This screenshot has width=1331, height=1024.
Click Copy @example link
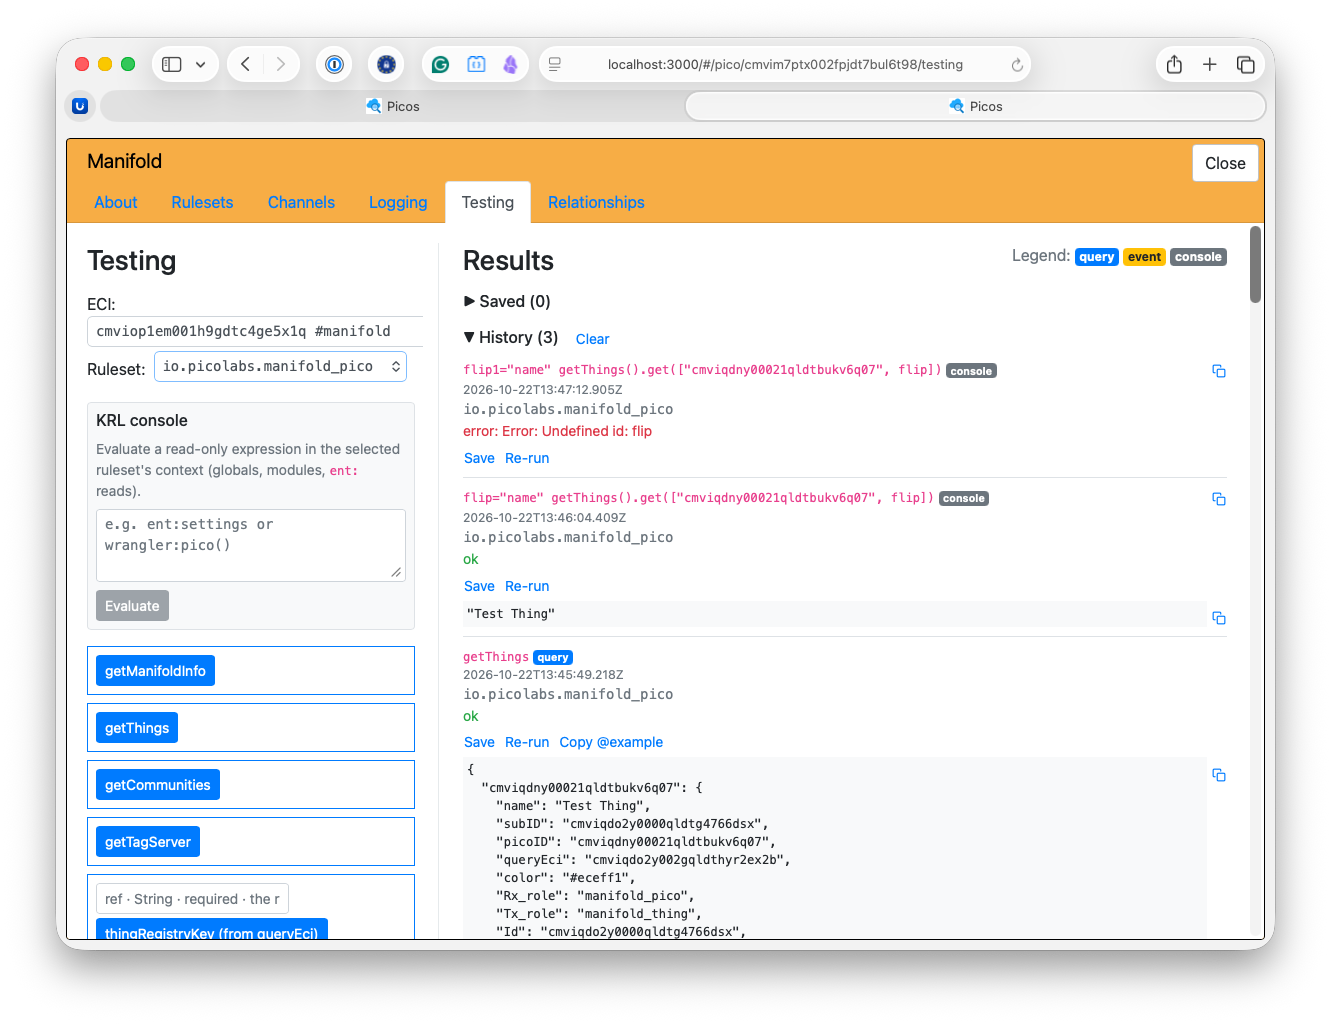pos(611,742)
